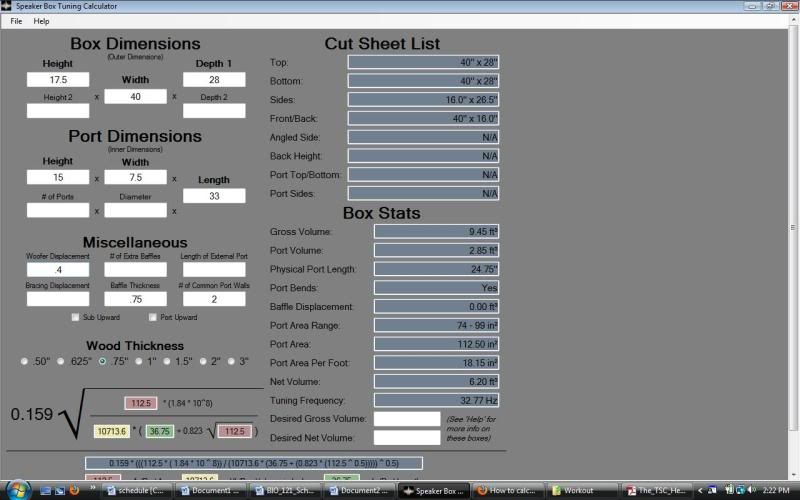Click the Woofer Displacement field

[58, 269]
